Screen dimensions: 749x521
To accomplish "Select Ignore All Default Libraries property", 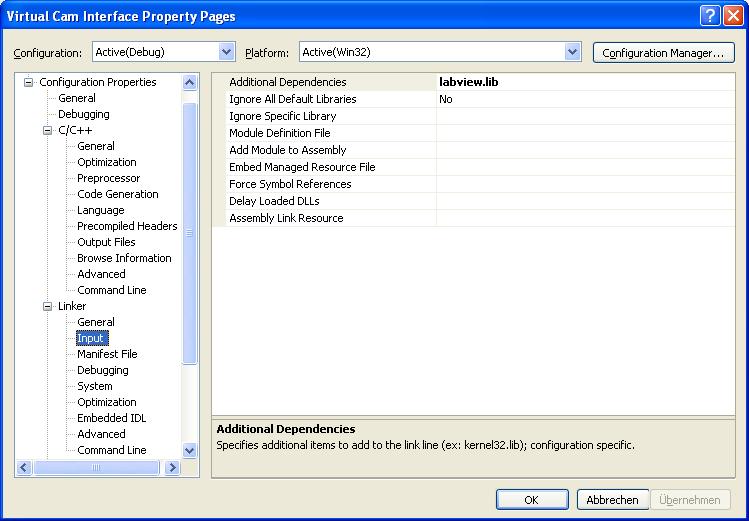I will click(x=292, y=99).
